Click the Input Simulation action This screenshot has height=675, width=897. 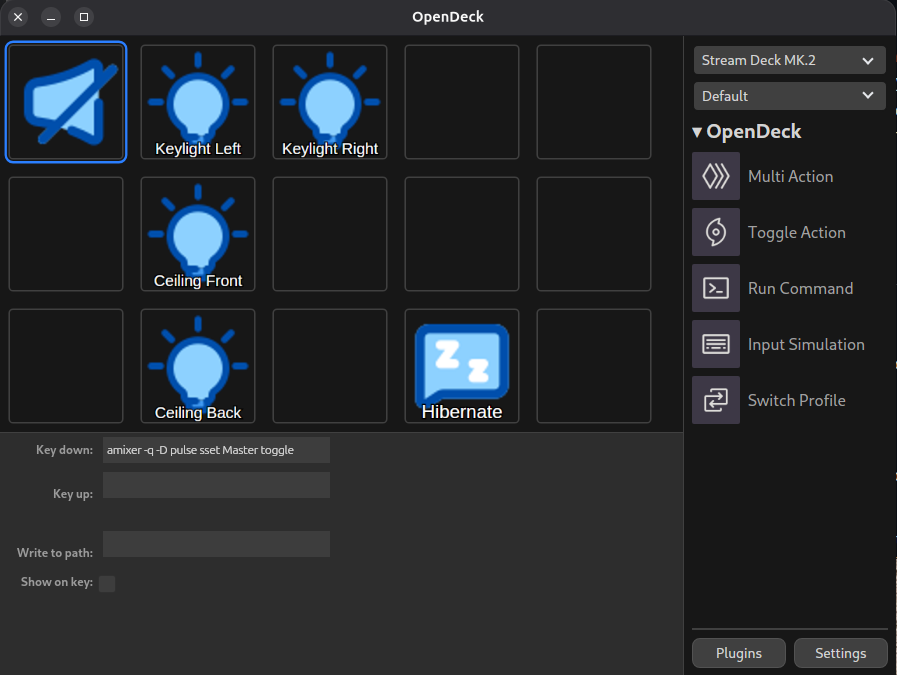pos(715,344)
